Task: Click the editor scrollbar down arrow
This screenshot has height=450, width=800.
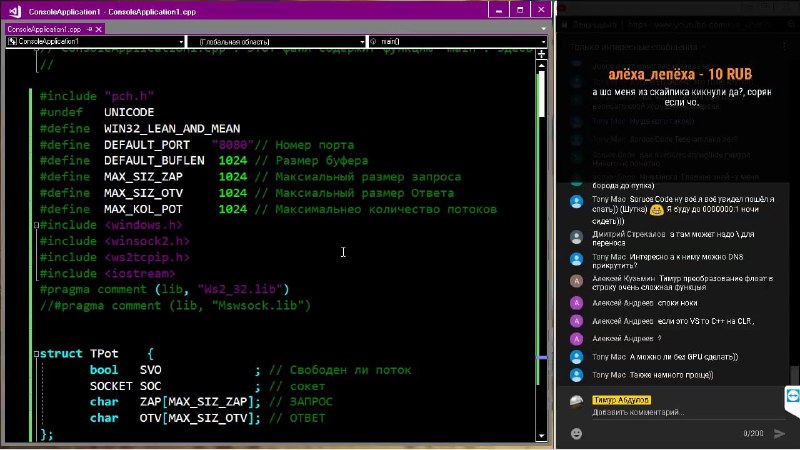Action: pyautogui.click(x=541, y=436)
